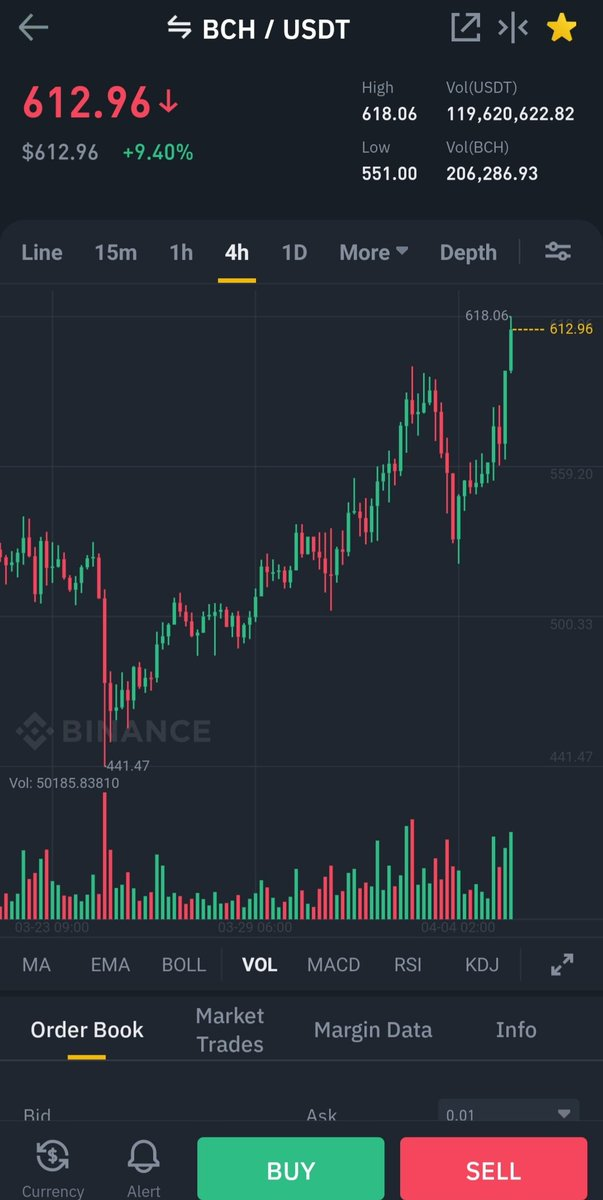603x1200 pixels.
Task: Select the Market Trades tab
Action: 230,1030
